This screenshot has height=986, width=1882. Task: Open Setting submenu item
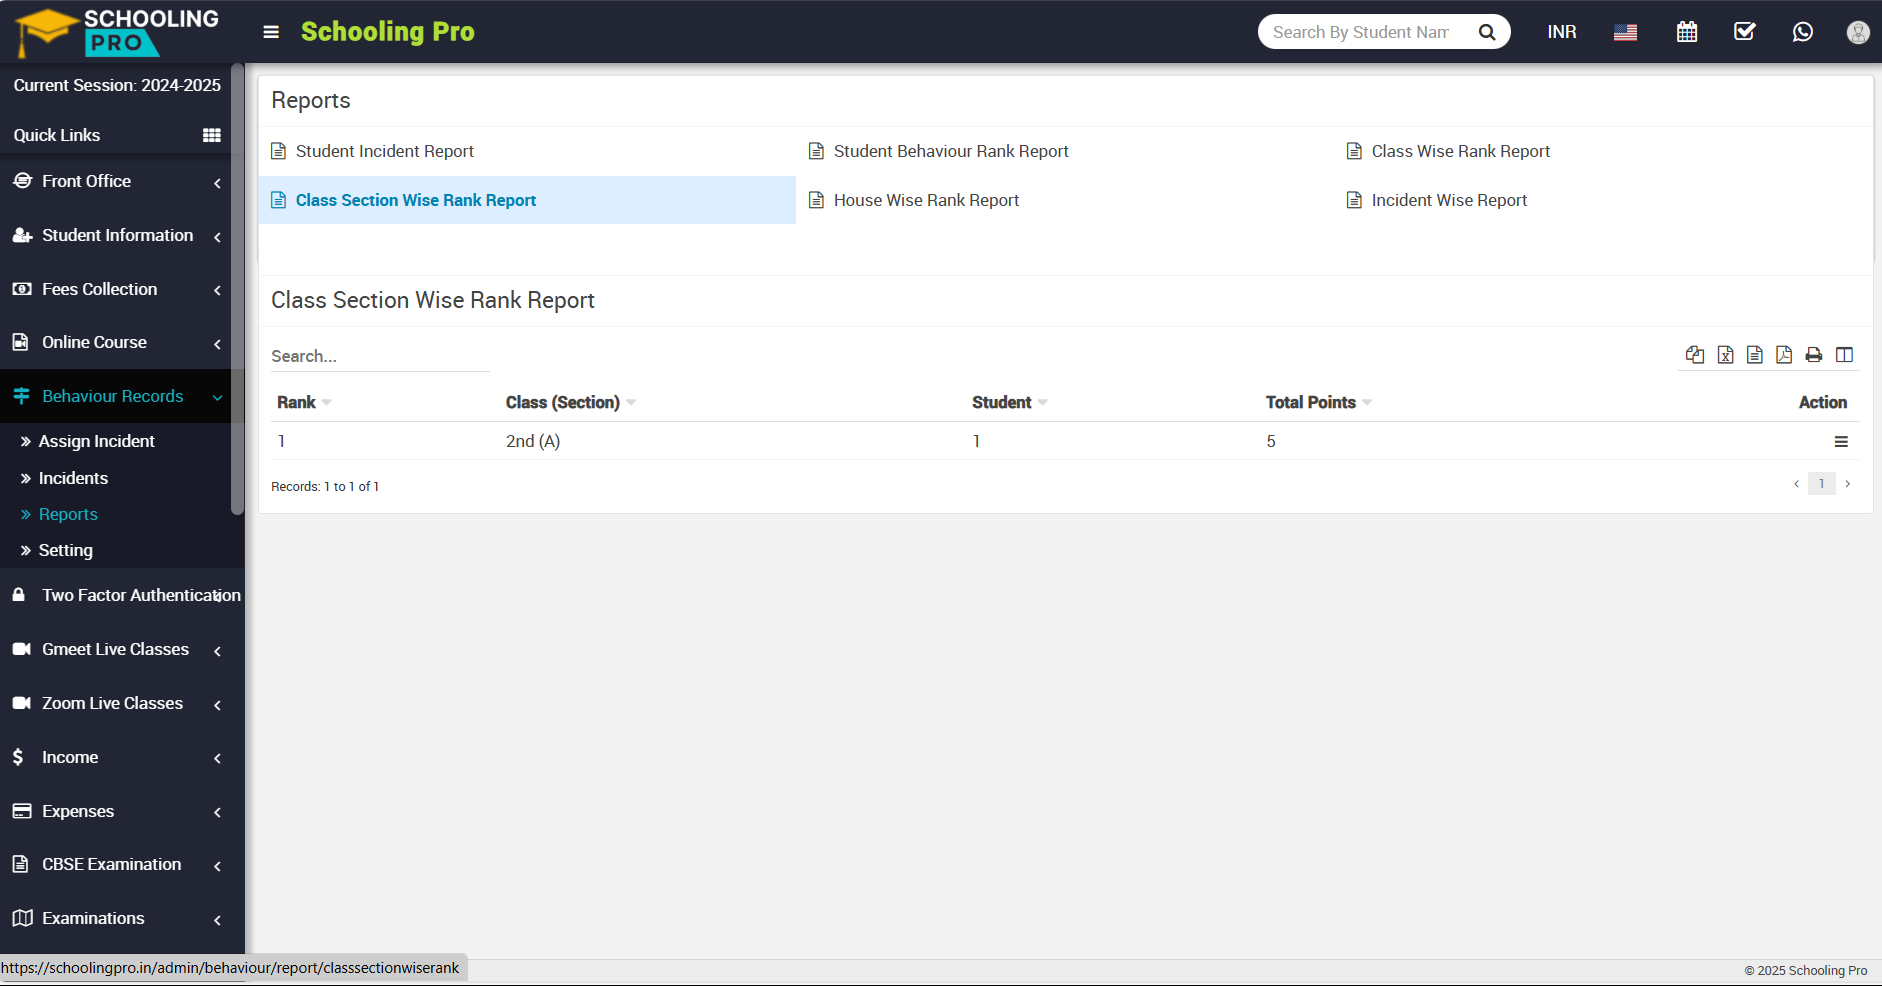pyautogui.click(x=65, y=550)
